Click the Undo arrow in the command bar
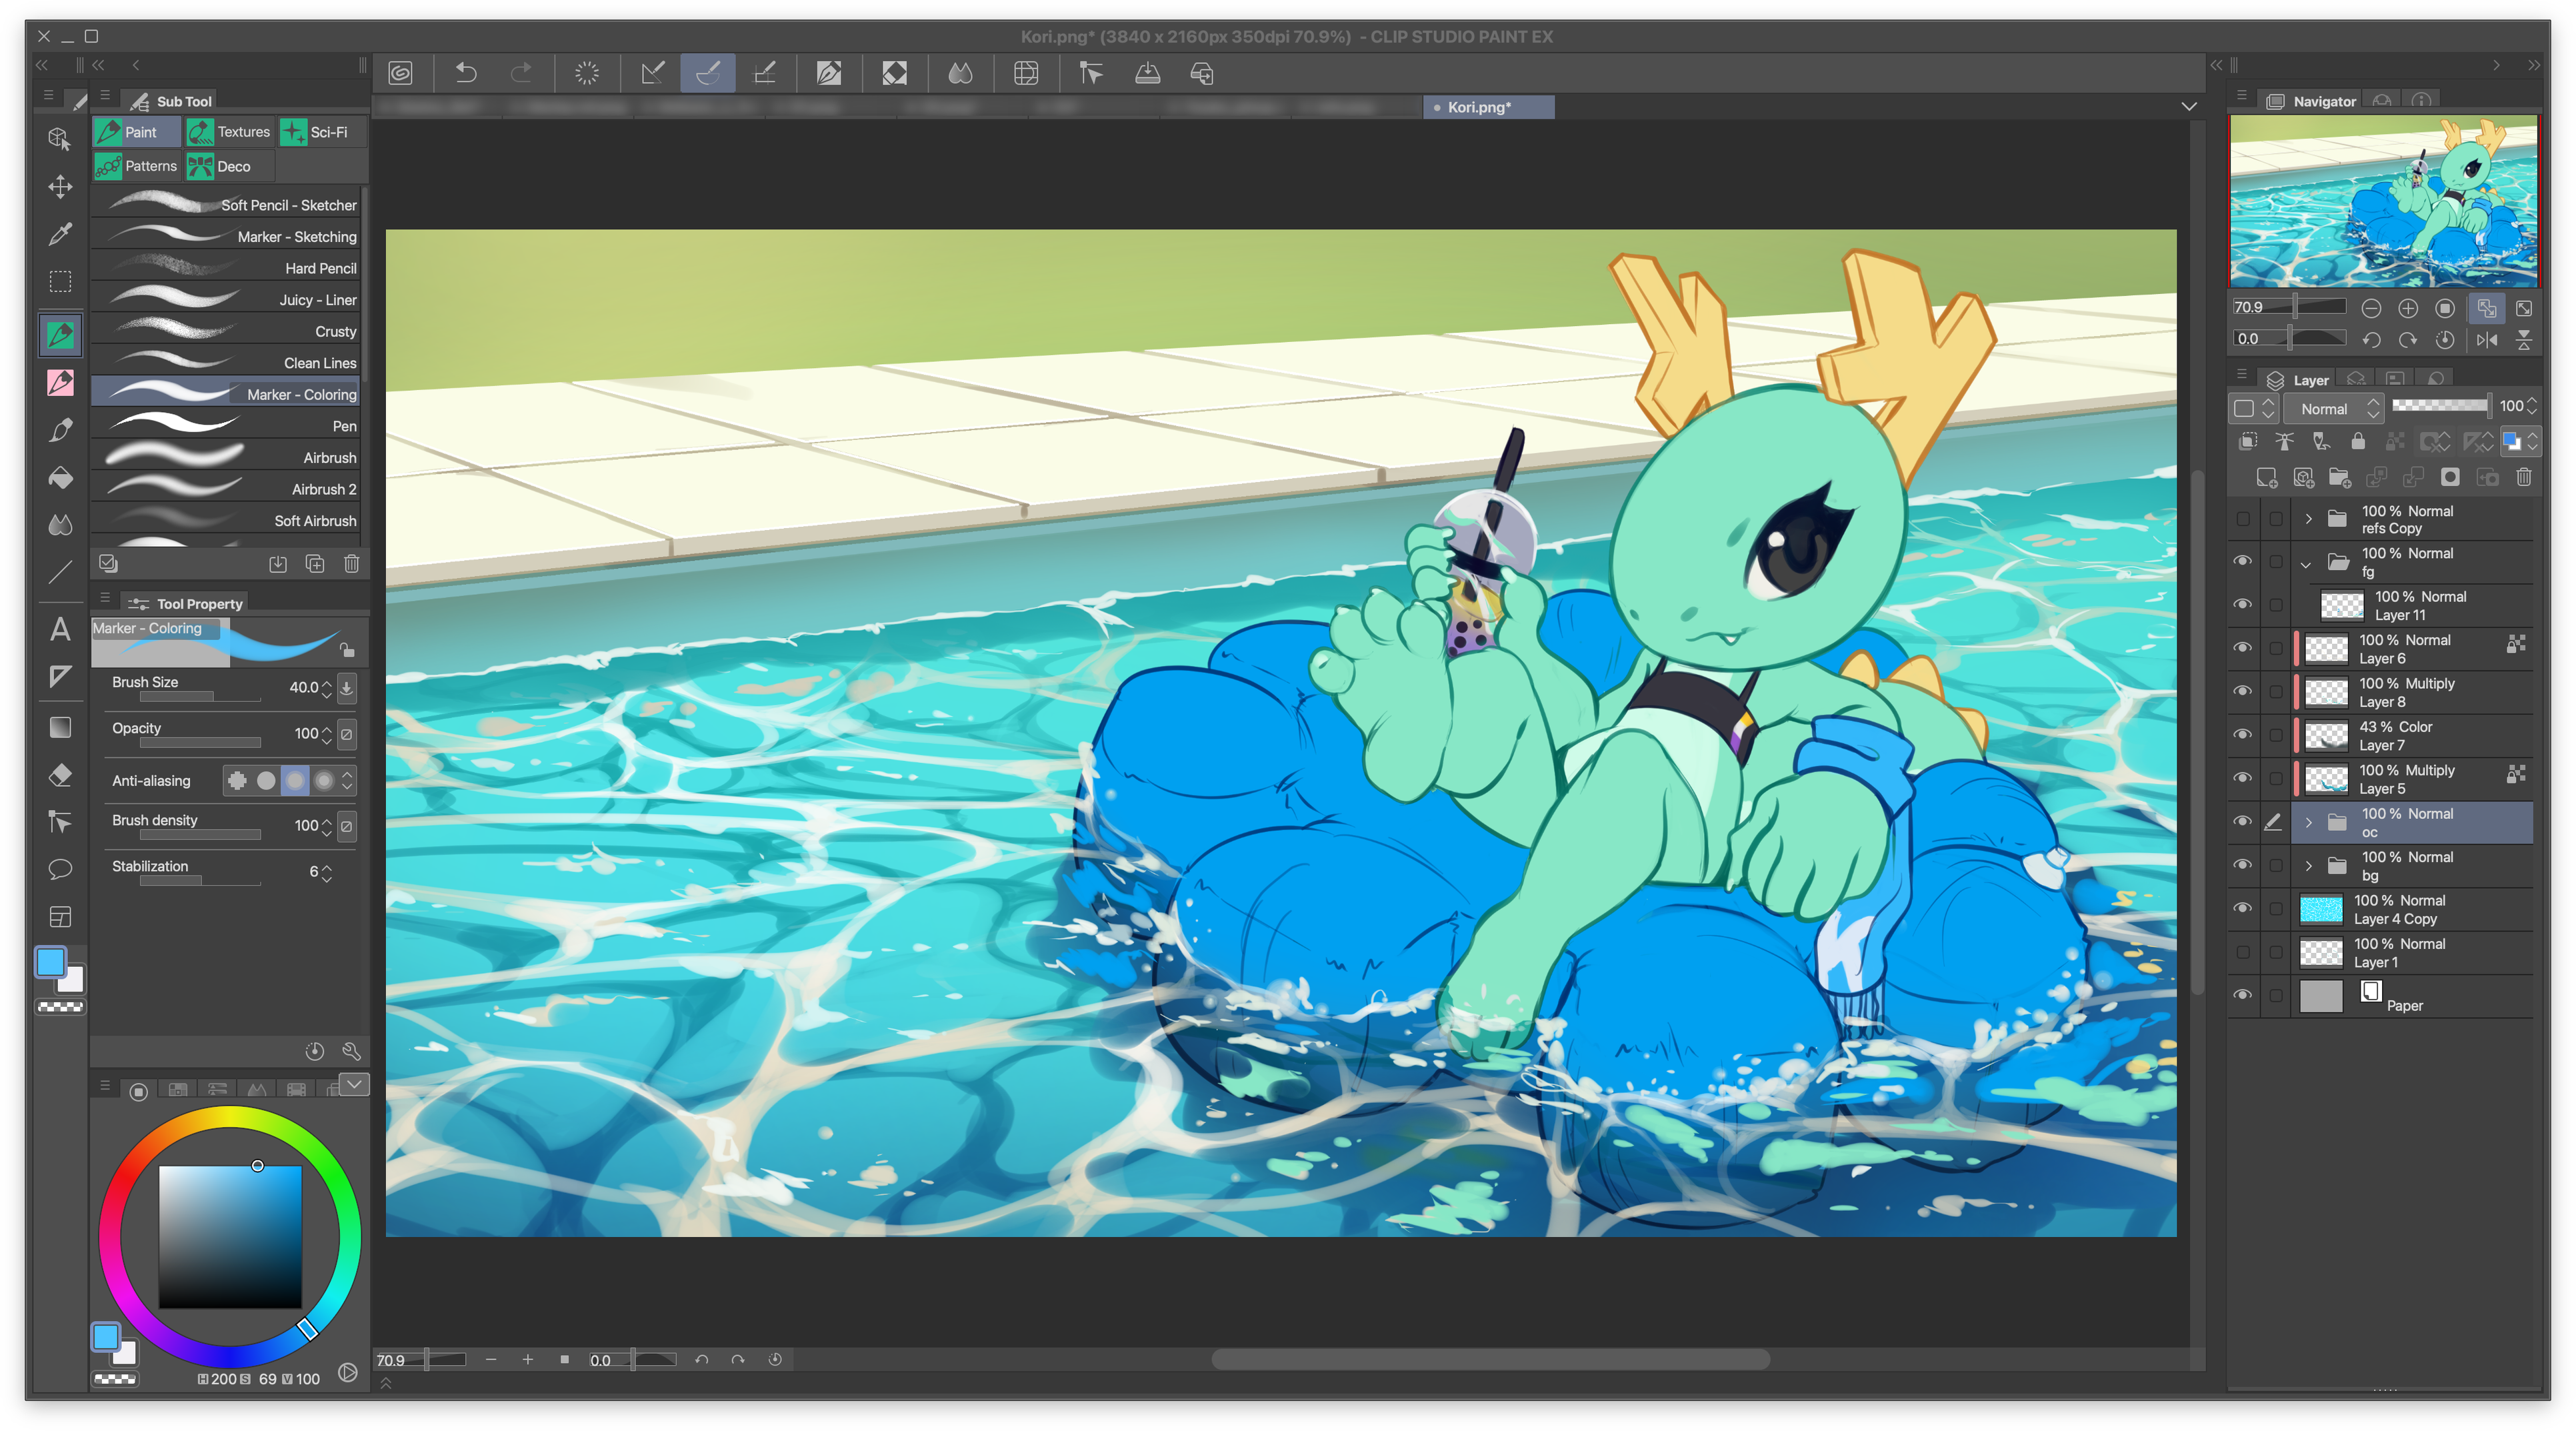The width and height of the screenshot is (2576, 1431). click(466, 73)
